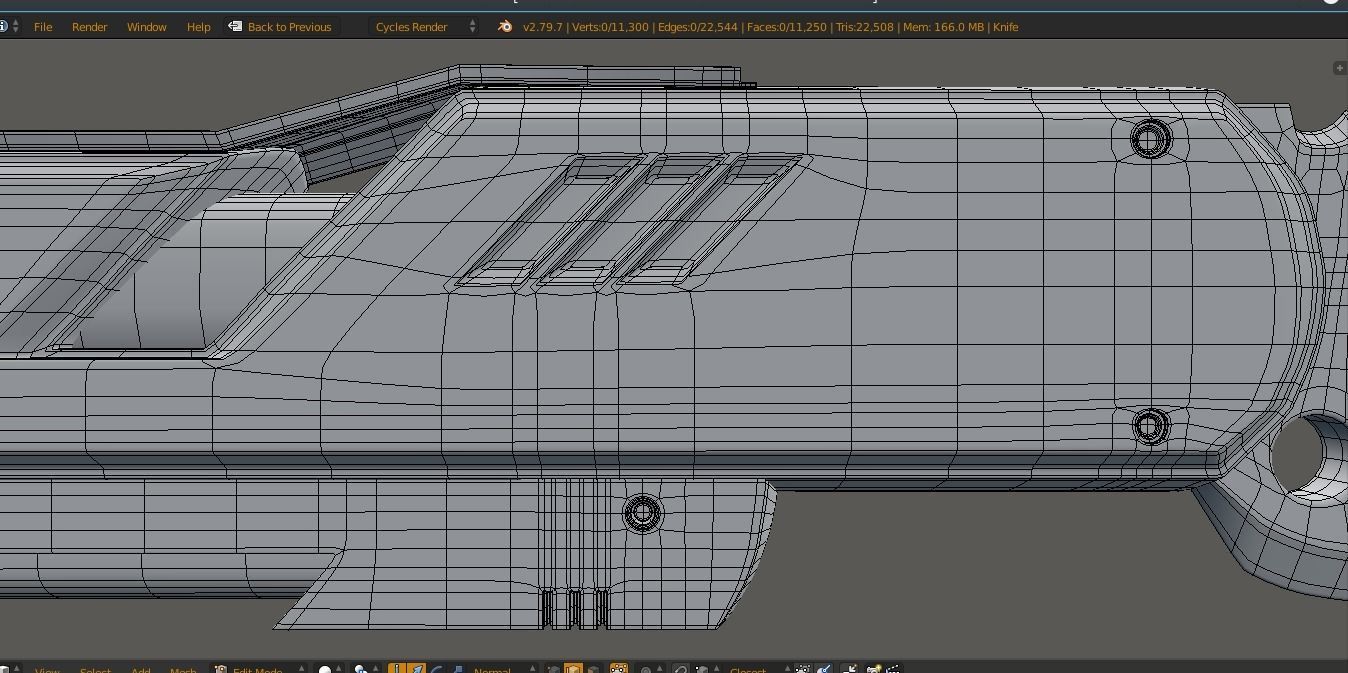1348x673 pixels.
Task: Open the File menu
Action: (x=43, y=27)
